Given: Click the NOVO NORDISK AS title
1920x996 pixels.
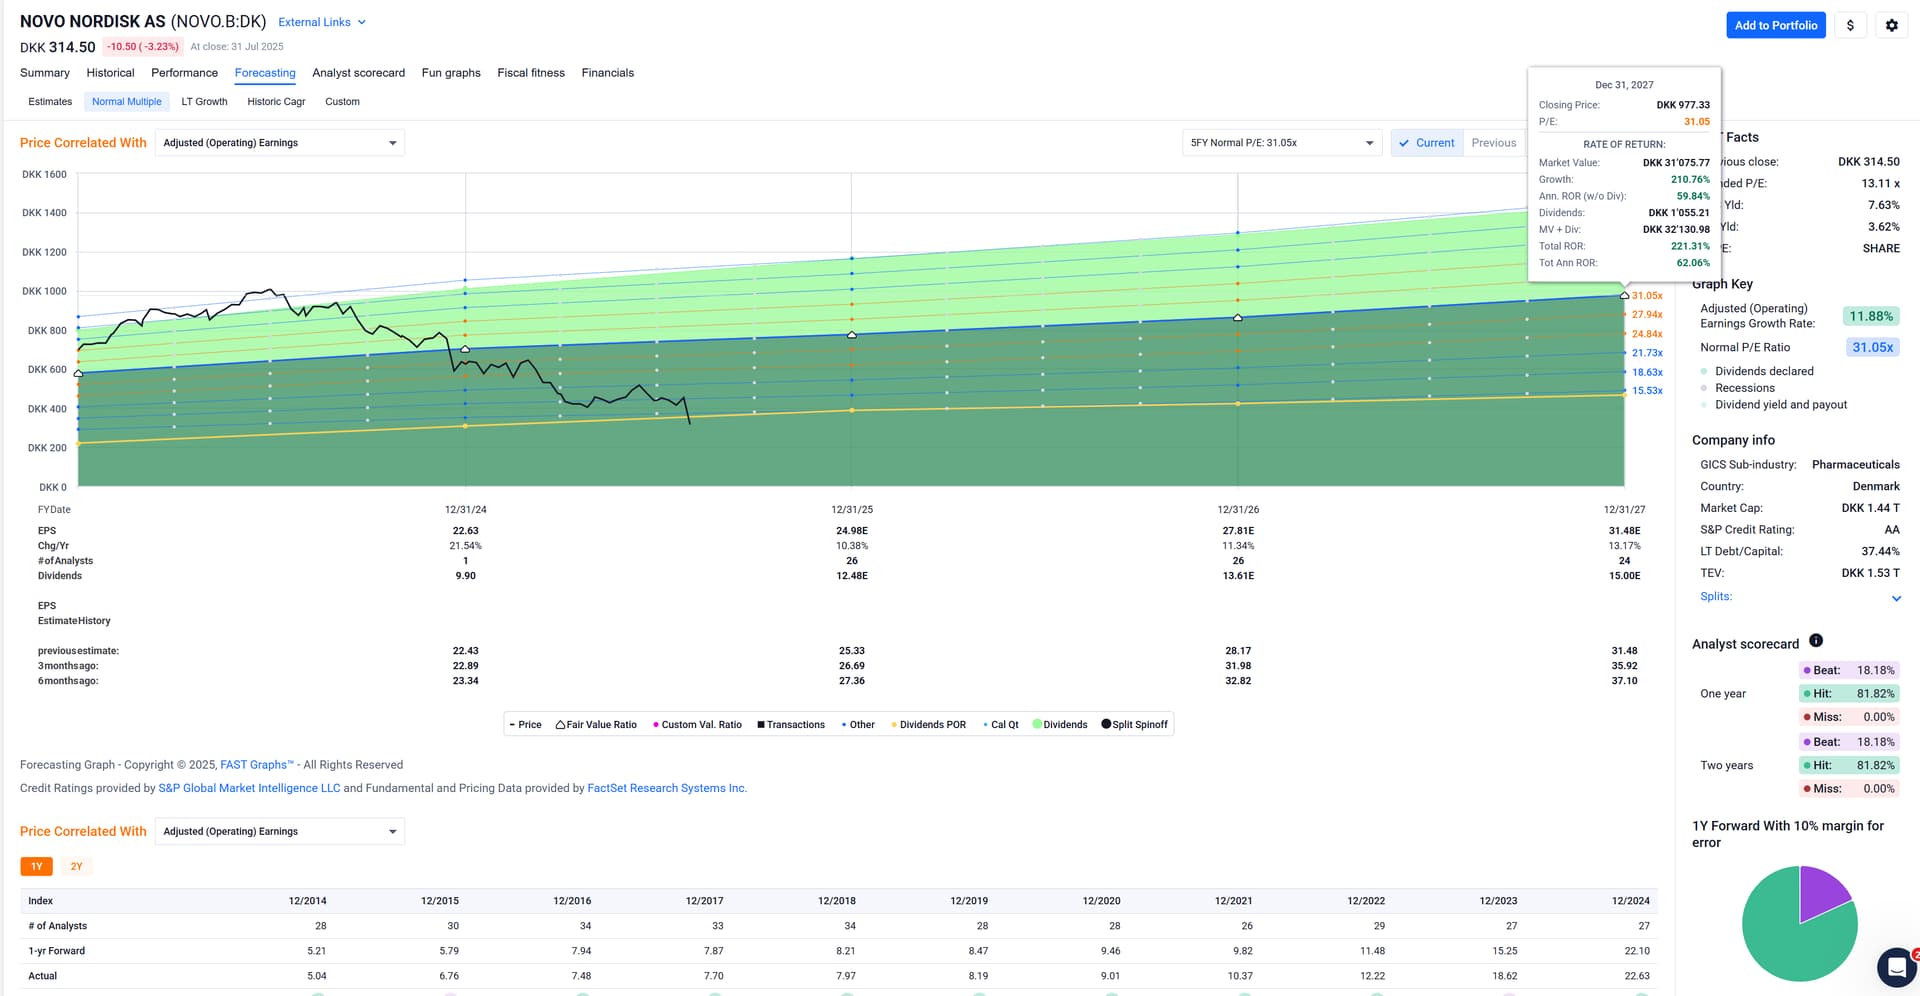Looking at the screenshot, I should (93, 21).
